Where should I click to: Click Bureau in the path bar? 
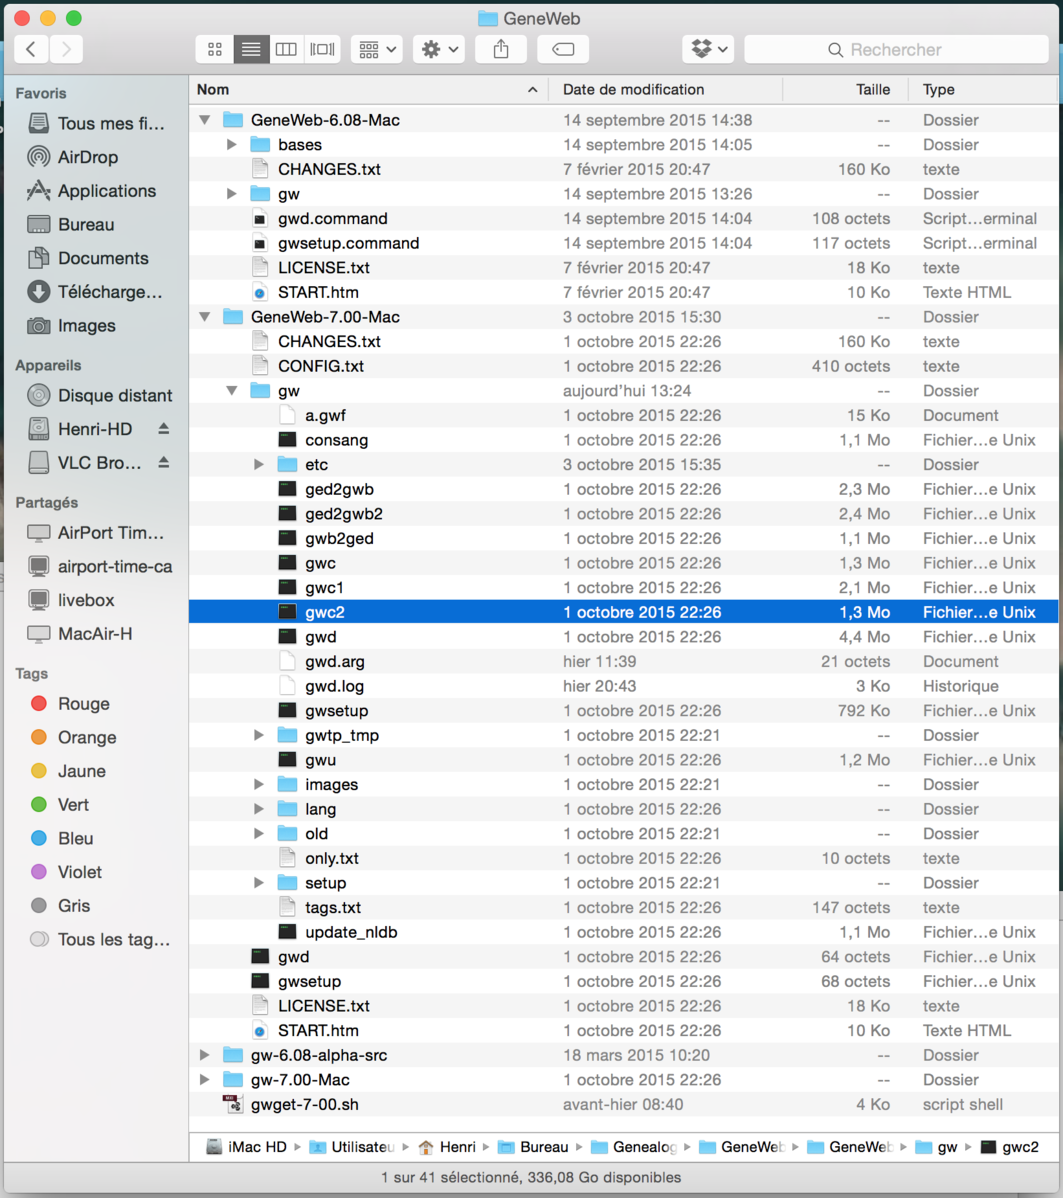pos(533,1147)
